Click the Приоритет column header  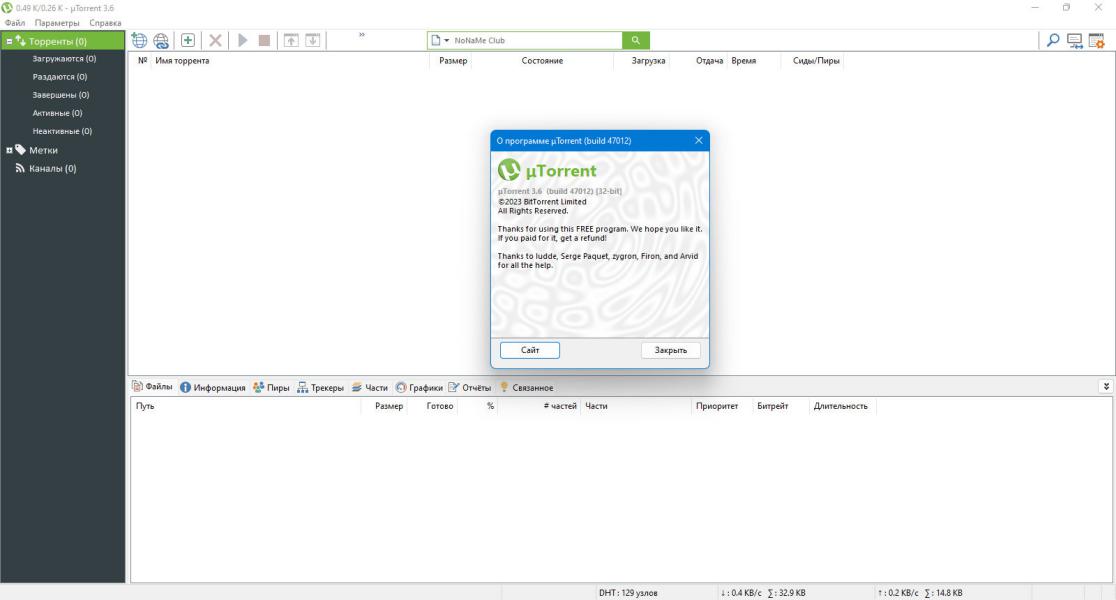coord(717,406)
